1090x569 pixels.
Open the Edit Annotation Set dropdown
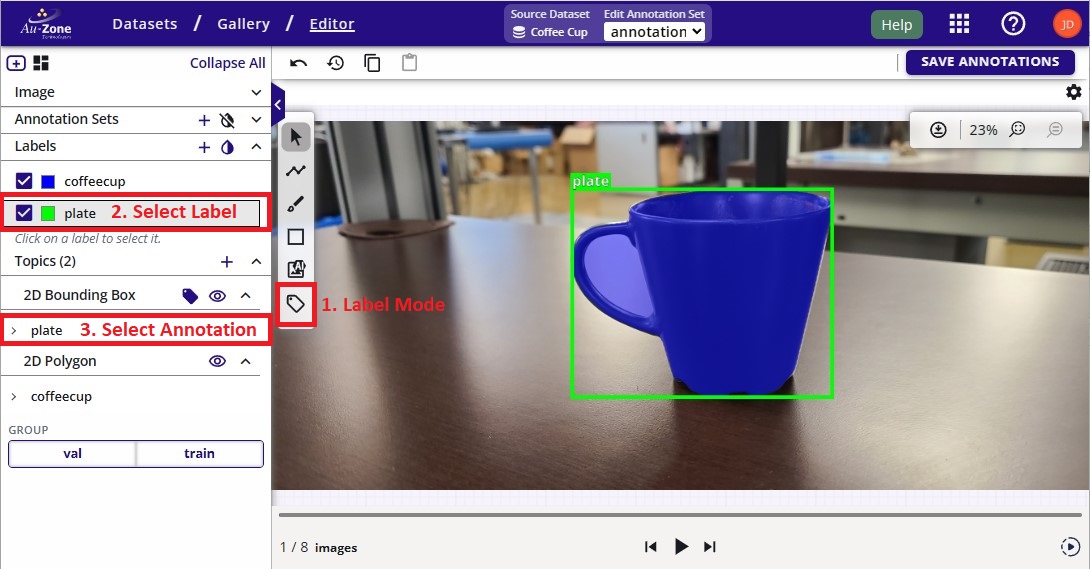[655, 32]
